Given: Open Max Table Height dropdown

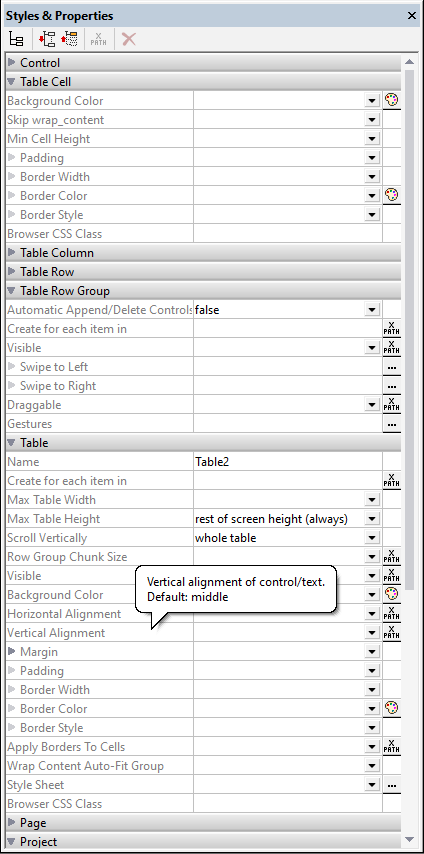Looking at the screenshot, I should tap(372, 518).
